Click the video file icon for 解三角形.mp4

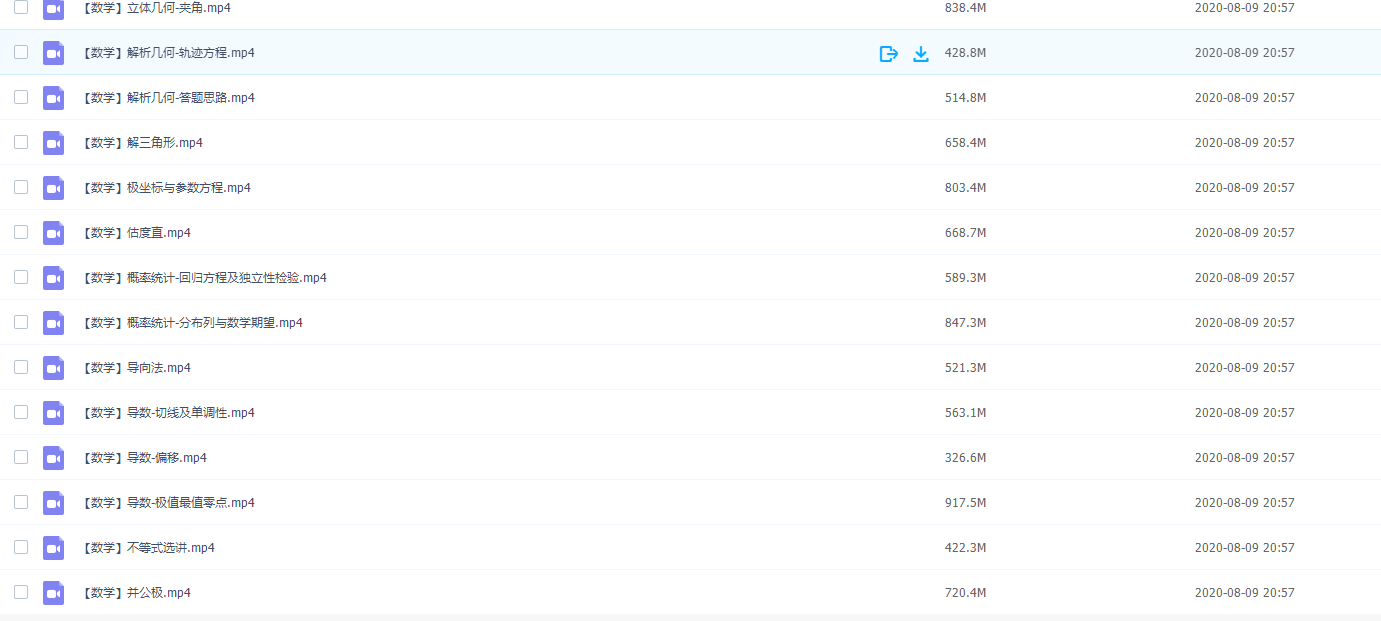point(53,143)
